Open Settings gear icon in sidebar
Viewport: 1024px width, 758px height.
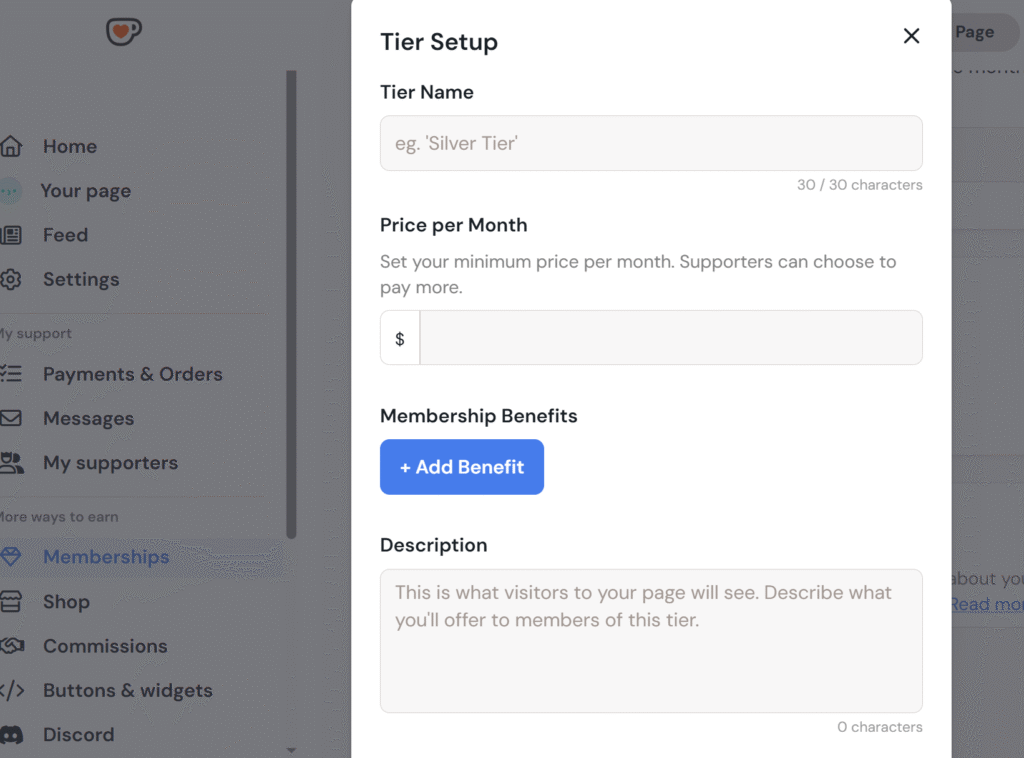point(11,279)
